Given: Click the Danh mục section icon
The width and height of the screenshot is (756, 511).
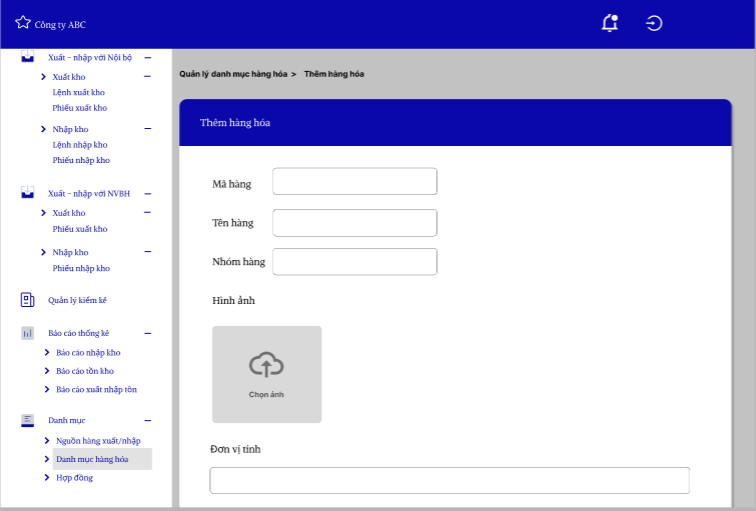Looking at the screenshot, I should (27, 420).
